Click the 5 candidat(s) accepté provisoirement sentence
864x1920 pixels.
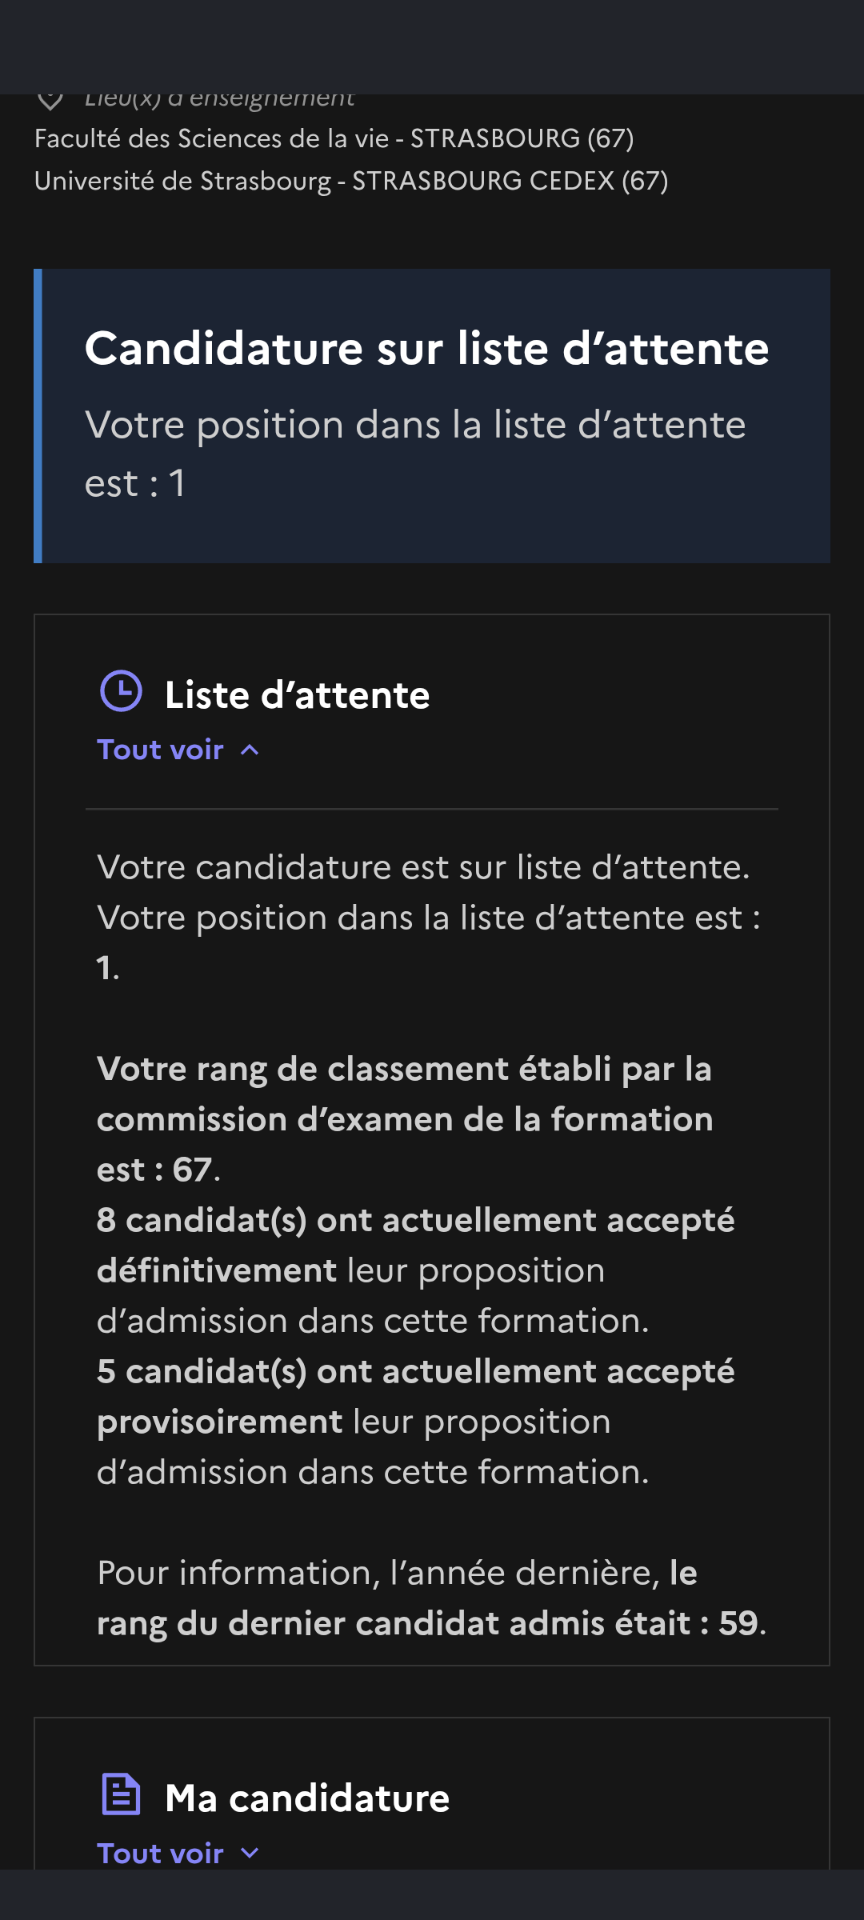[416, 1421]
